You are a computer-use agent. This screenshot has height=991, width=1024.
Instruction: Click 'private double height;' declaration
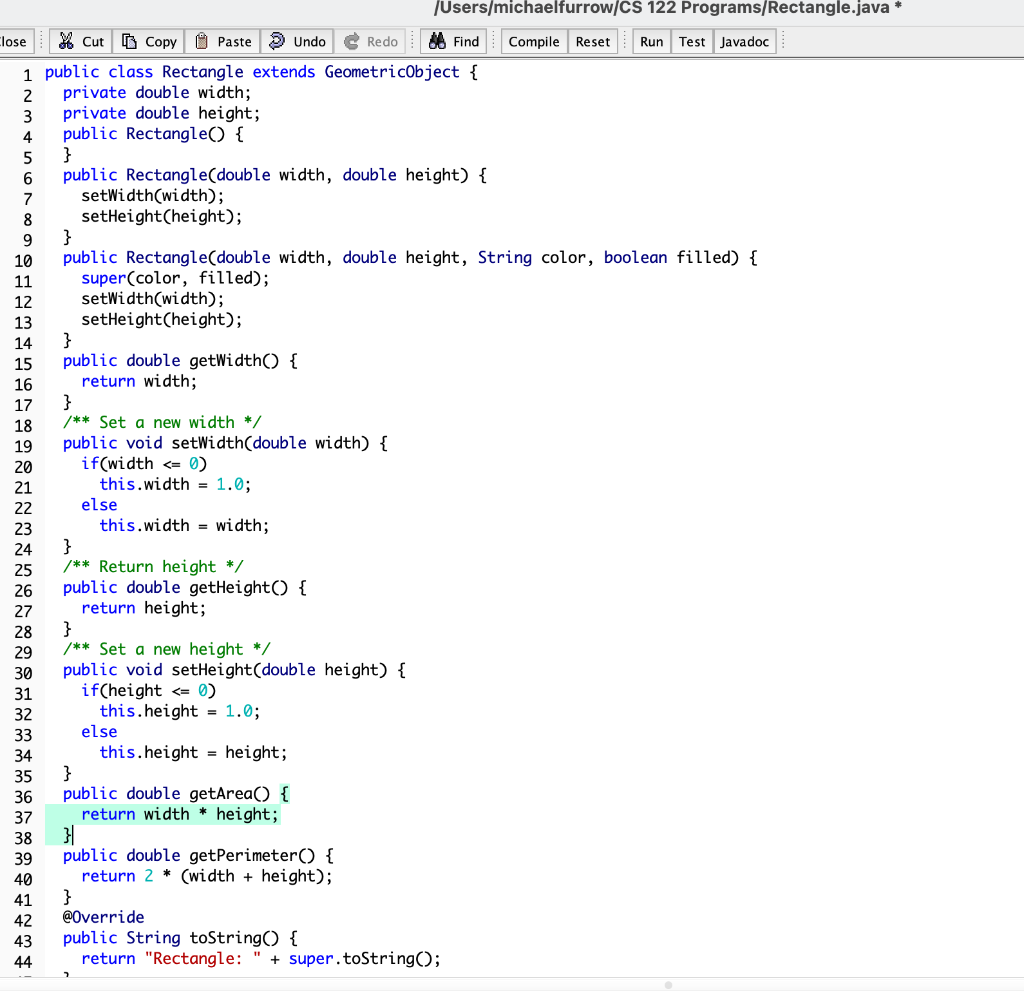(x=161, y=113)
